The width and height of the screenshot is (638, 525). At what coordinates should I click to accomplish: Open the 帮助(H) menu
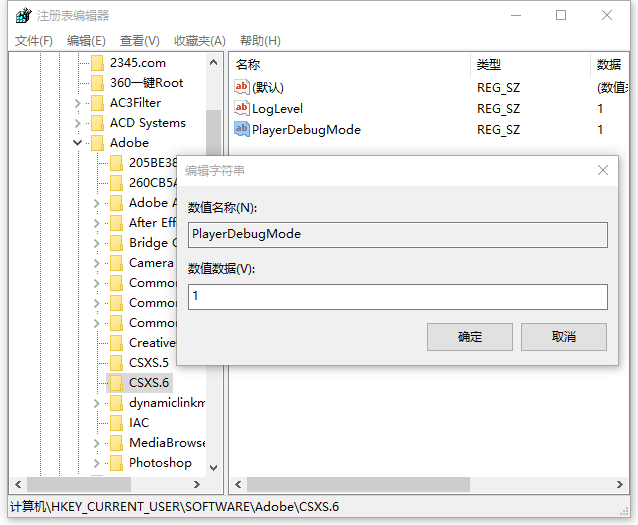point(260,41)
